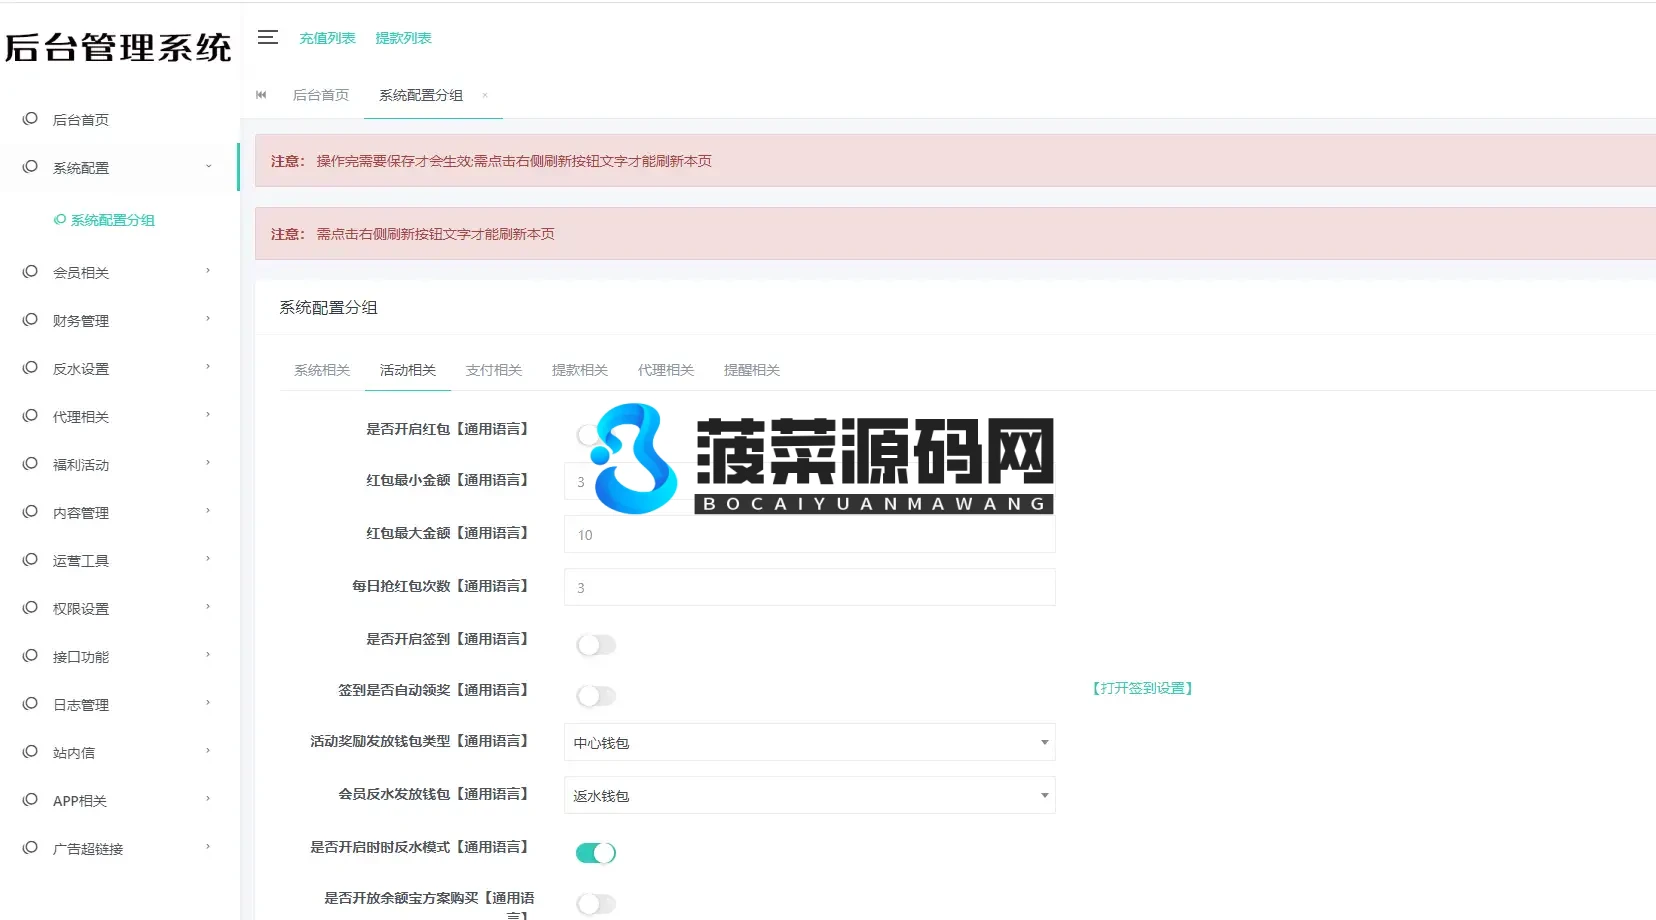
Task: Toggle 是否开启签到 switch
Action: (x=596, y=645)
